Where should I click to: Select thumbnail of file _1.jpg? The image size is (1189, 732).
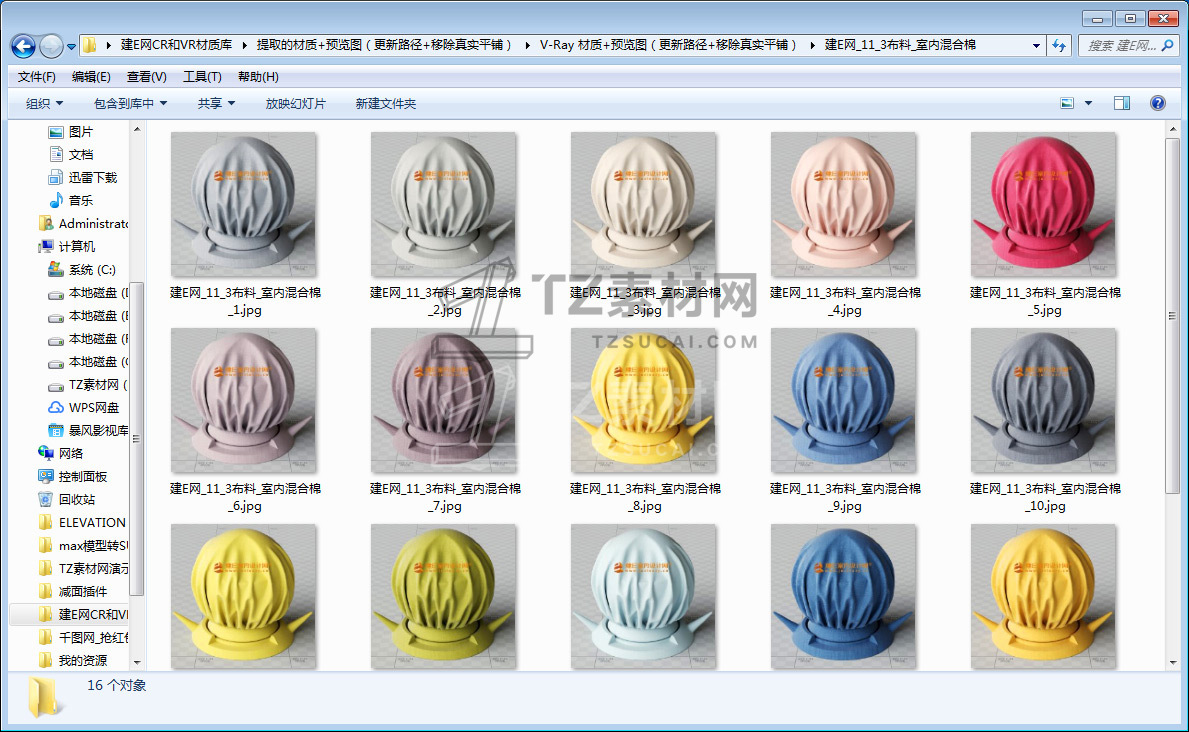(x=243, y=204)
